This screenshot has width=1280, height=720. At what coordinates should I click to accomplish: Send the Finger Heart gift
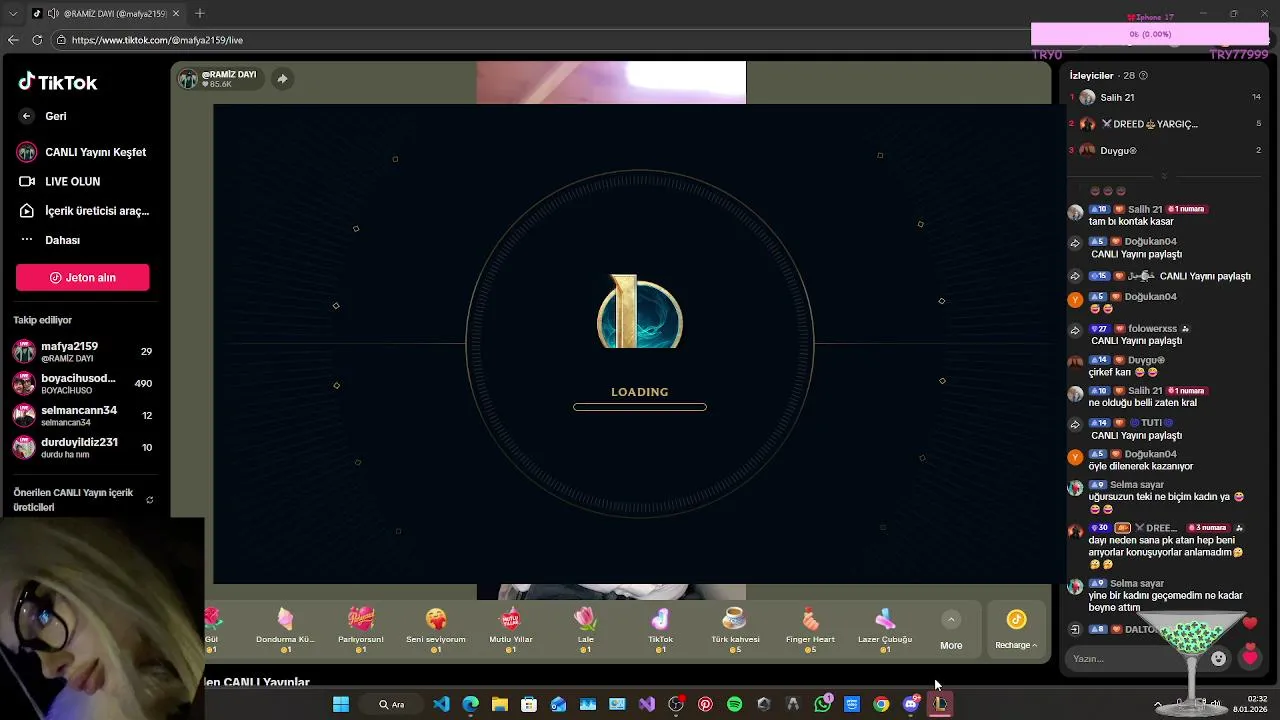click(810, 630)
